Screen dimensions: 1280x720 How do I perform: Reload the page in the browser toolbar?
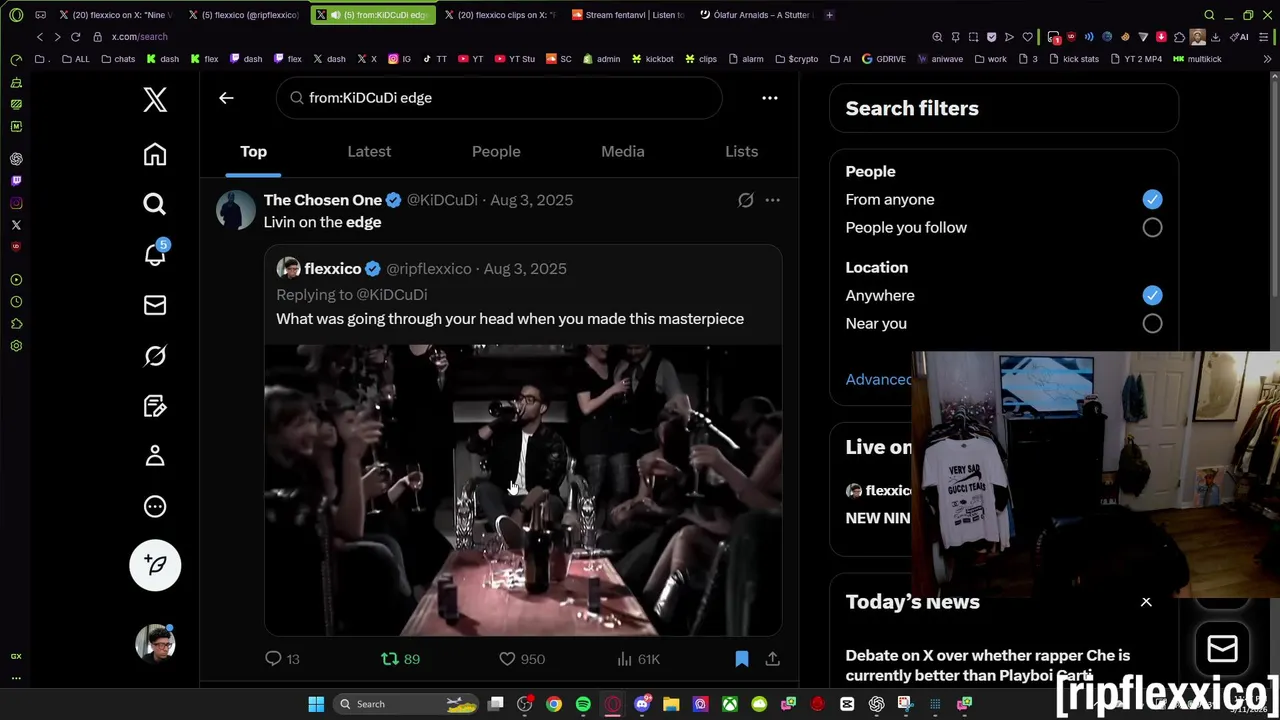click(75, 37)
